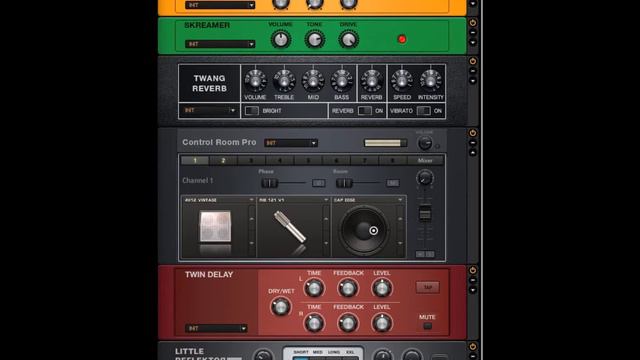Click the Twin Delay TAP button
Viewport: 640px width, 360px height.
point(428,287)
